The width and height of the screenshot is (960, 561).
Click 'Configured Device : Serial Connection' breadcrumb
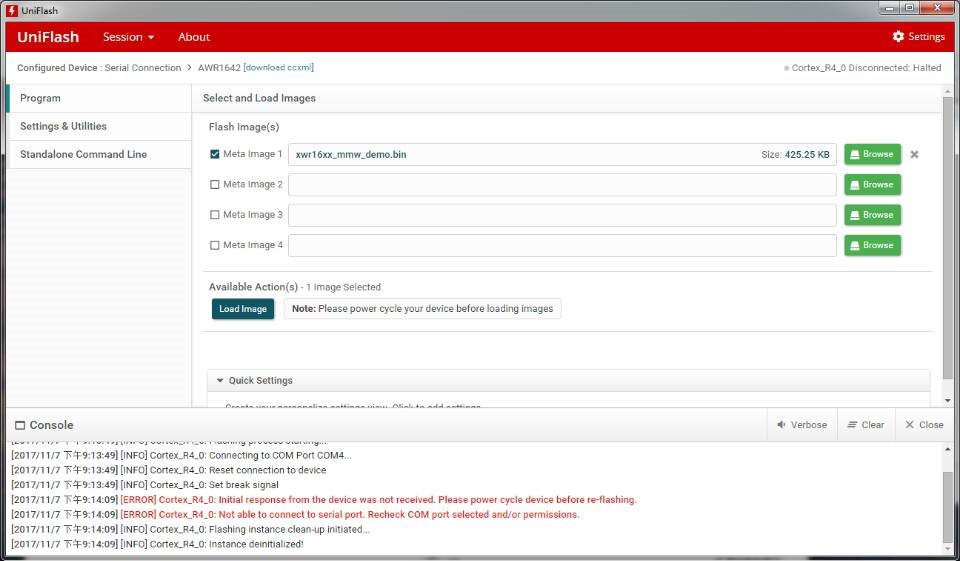[x=99, y=67]
